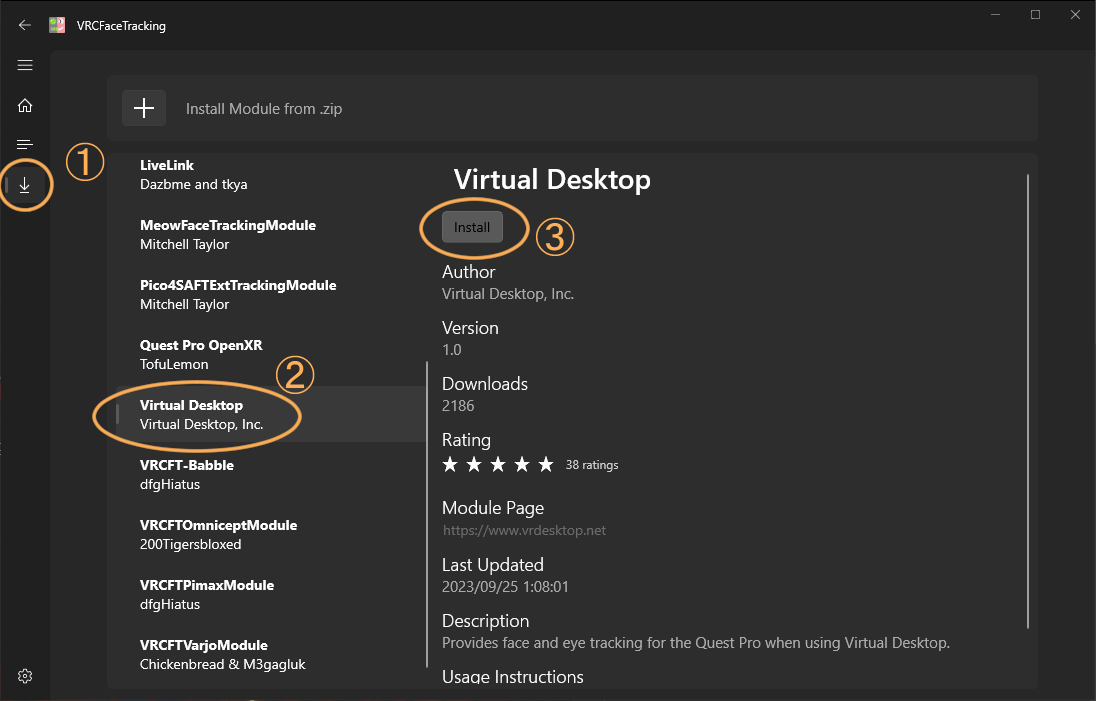Click the third rating star
Viewport: 1096px width, 701px height.
click(498, 464)
